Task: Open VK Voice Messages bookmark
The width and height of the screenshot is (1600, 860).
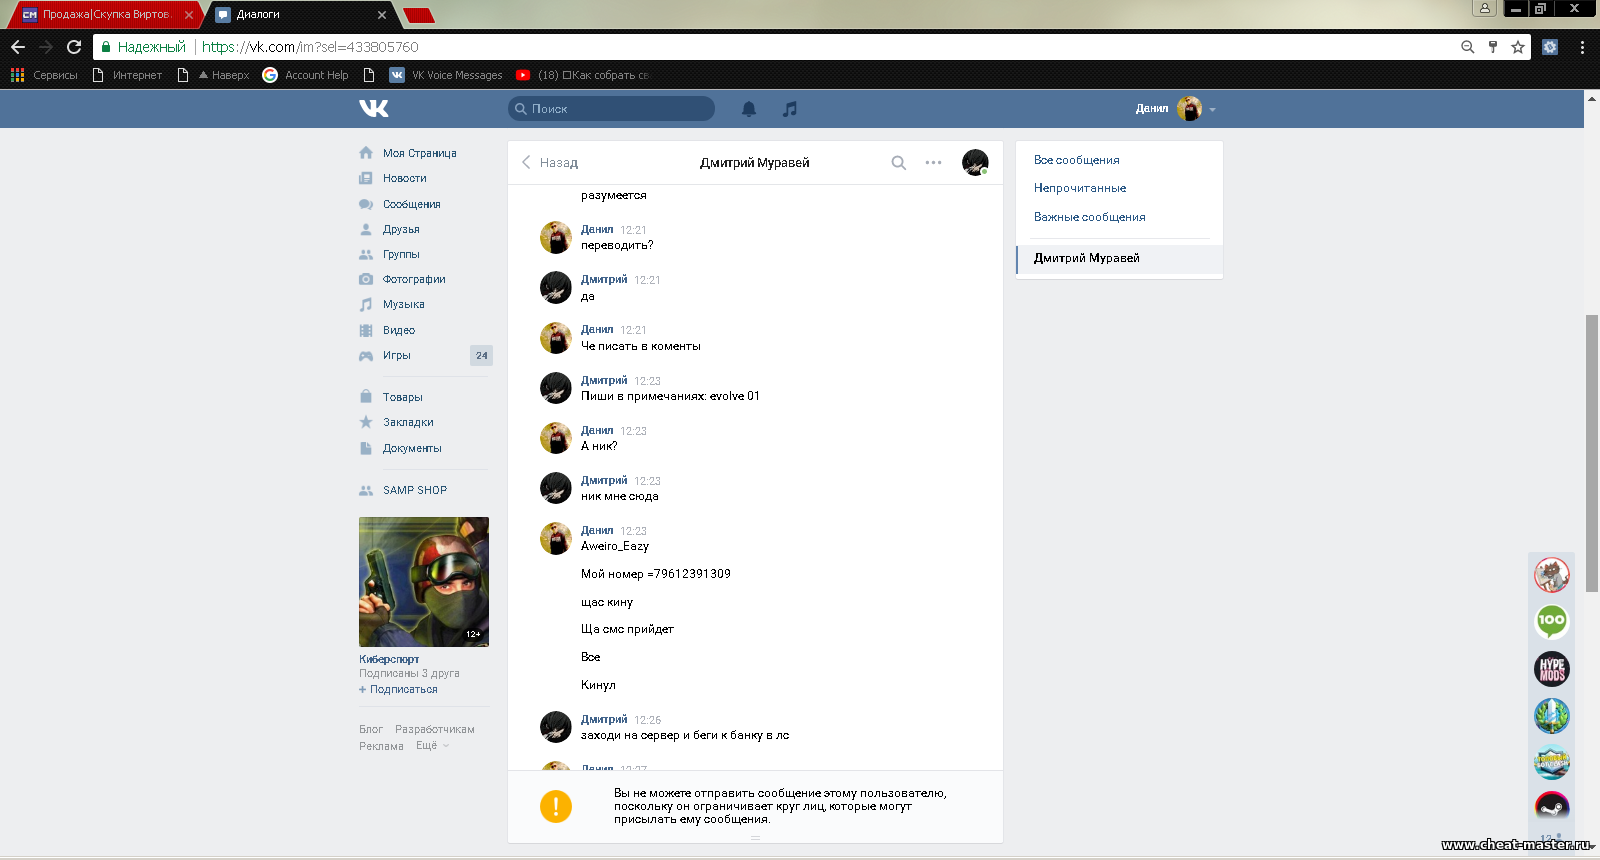Action: [446, 75]
